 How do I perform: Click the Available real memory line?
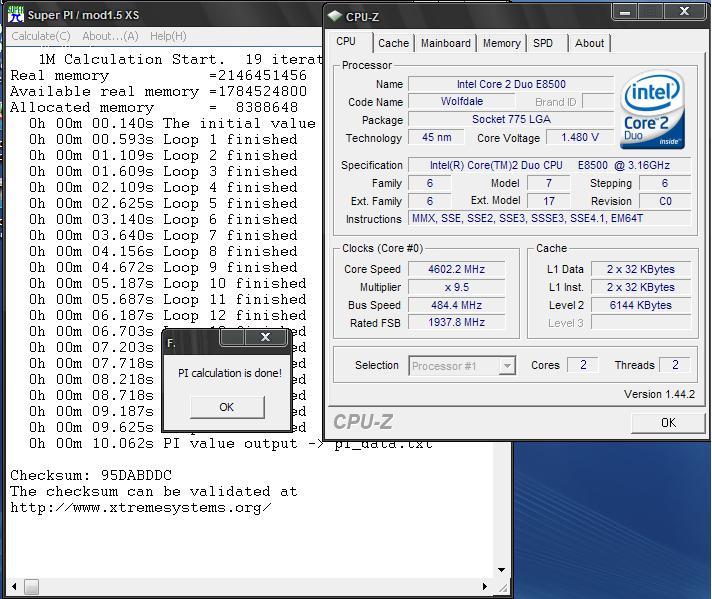pyautogui.click(x=158, y=91)
